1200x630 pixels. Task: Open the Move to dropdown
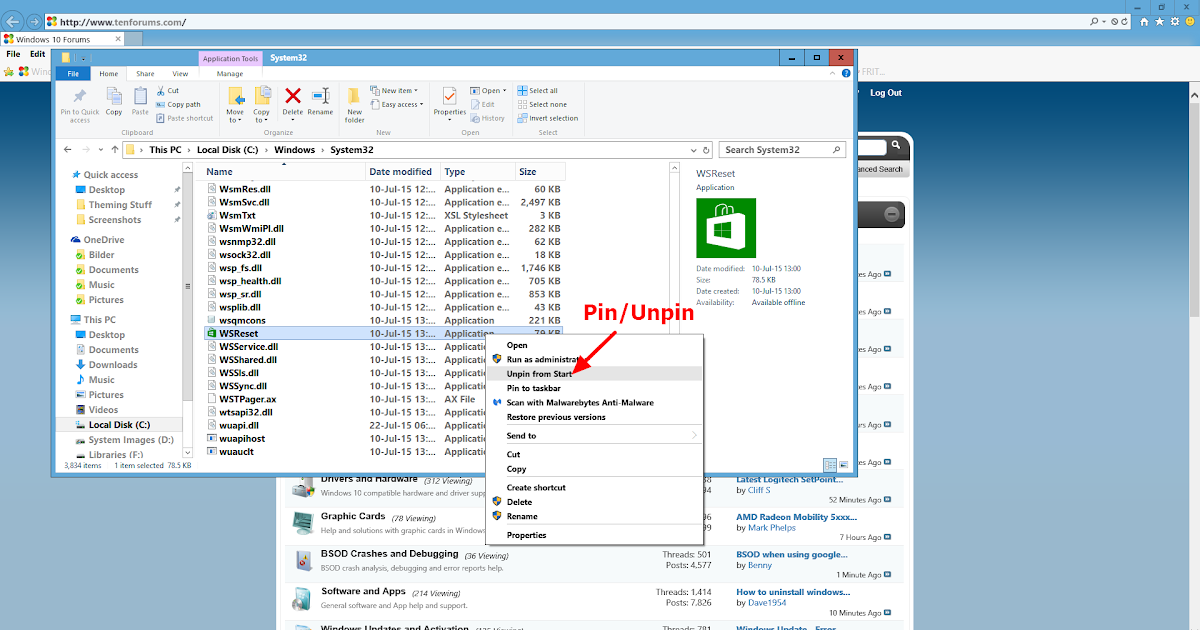point(235,116)
